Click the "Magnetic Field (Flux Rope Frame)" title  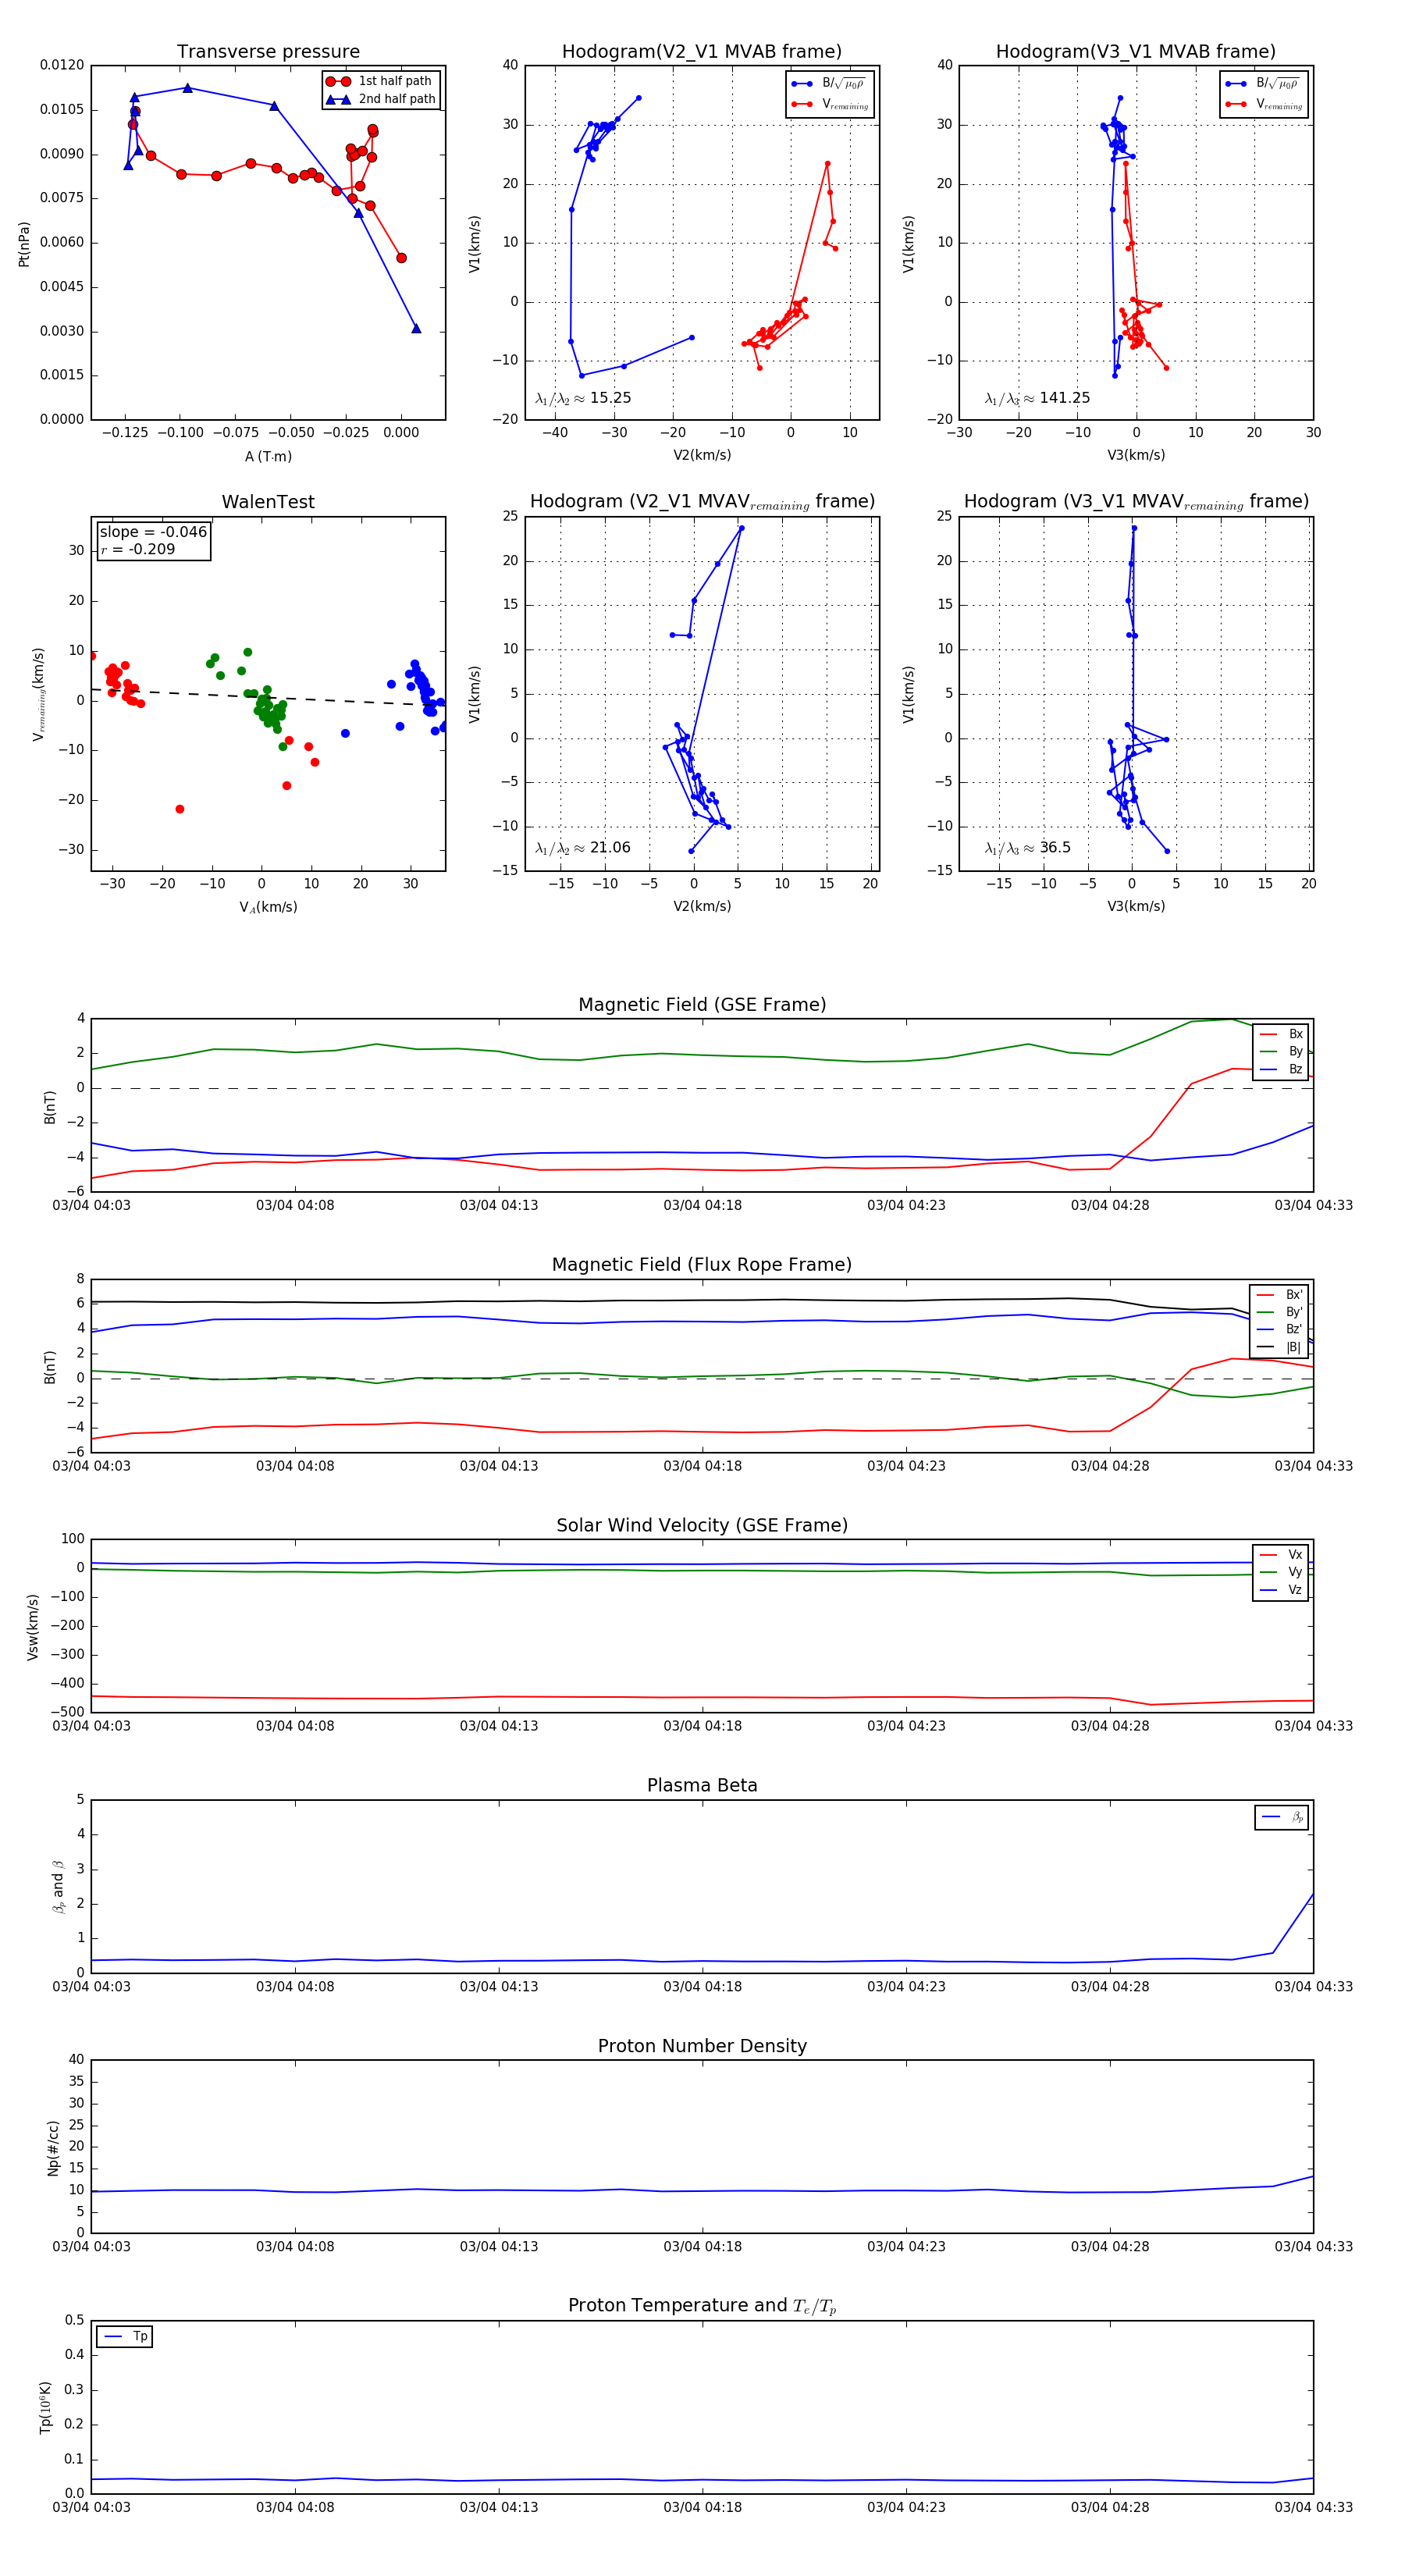click(702, 1265)
